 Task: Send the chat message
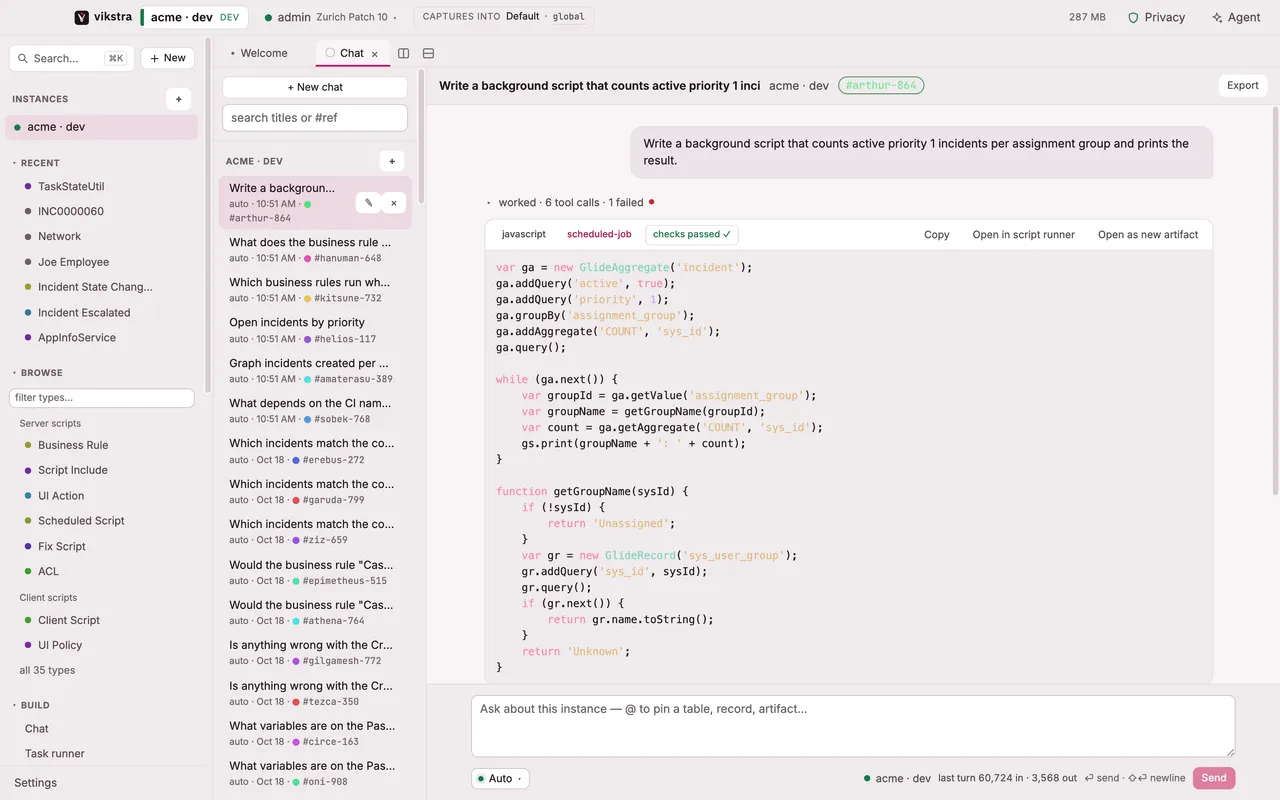tap(1214, 778)
